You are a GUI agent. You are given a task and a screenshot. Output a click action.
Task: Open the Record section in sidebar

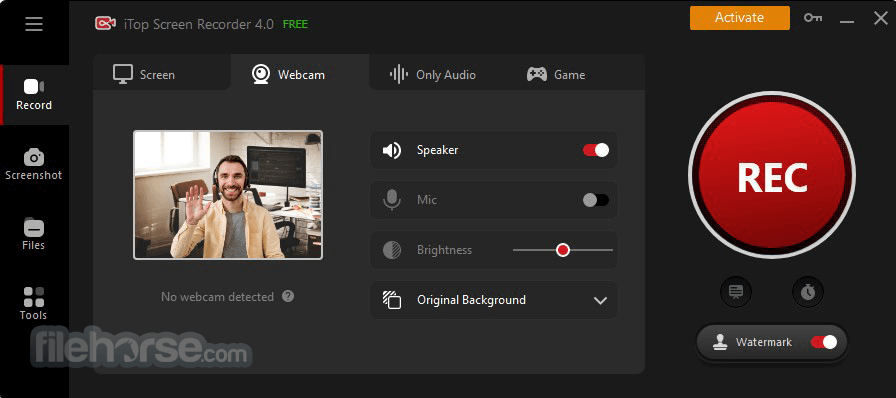34,95
